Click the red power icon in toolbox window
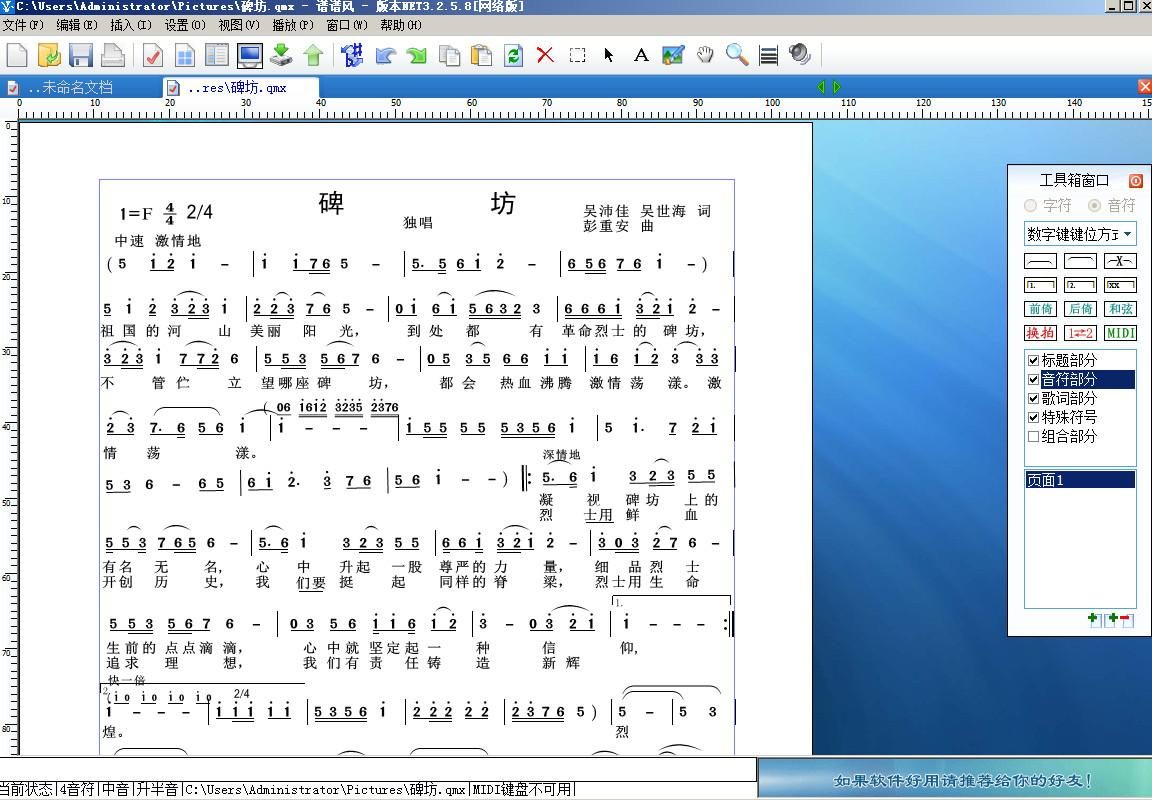Image resolution: width=1152 pixels, height=800 pixels. pos(1135,181)
